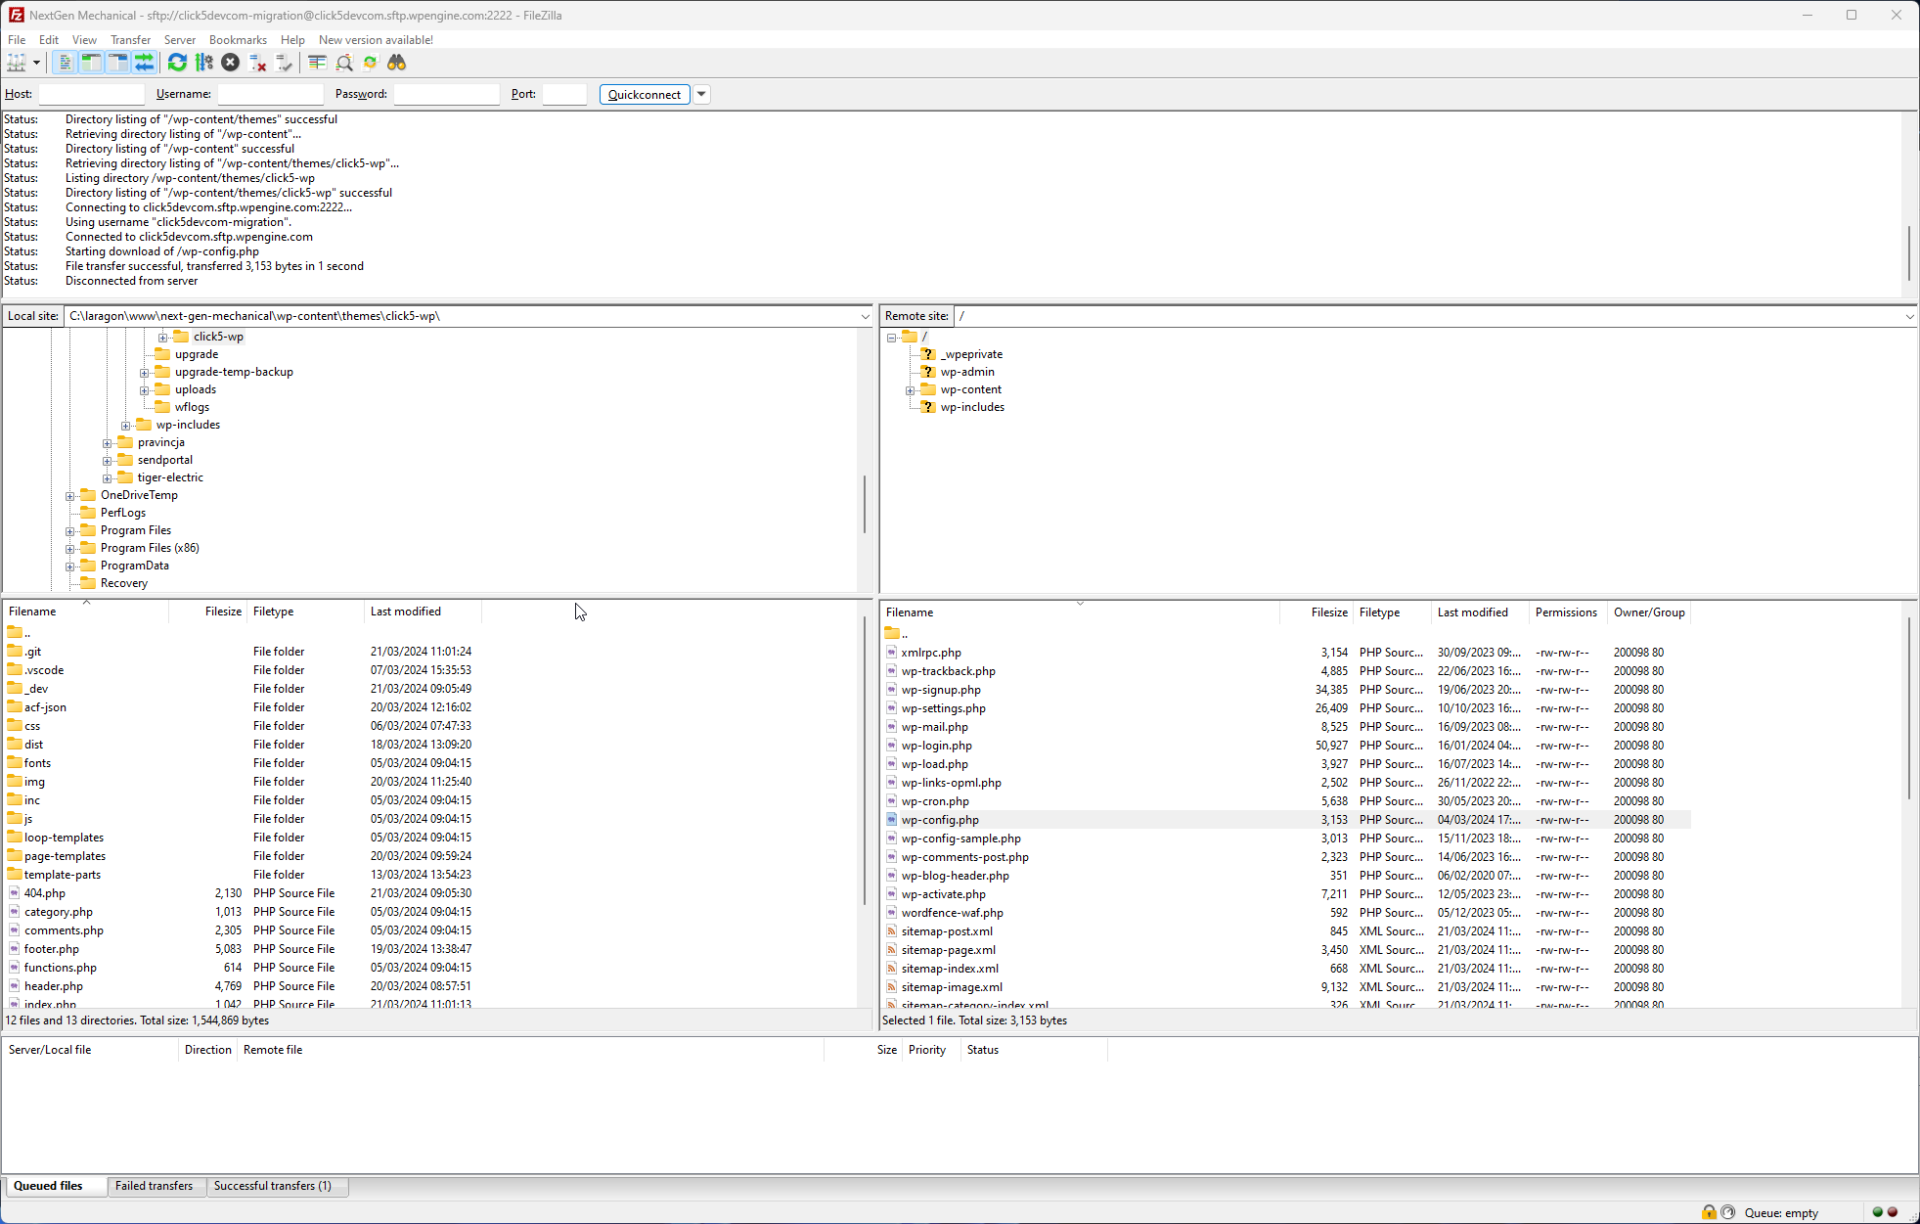Screen dimensions: 1920x1224
Task: Open the Local site path dropdown
Action: coord(865,316)
